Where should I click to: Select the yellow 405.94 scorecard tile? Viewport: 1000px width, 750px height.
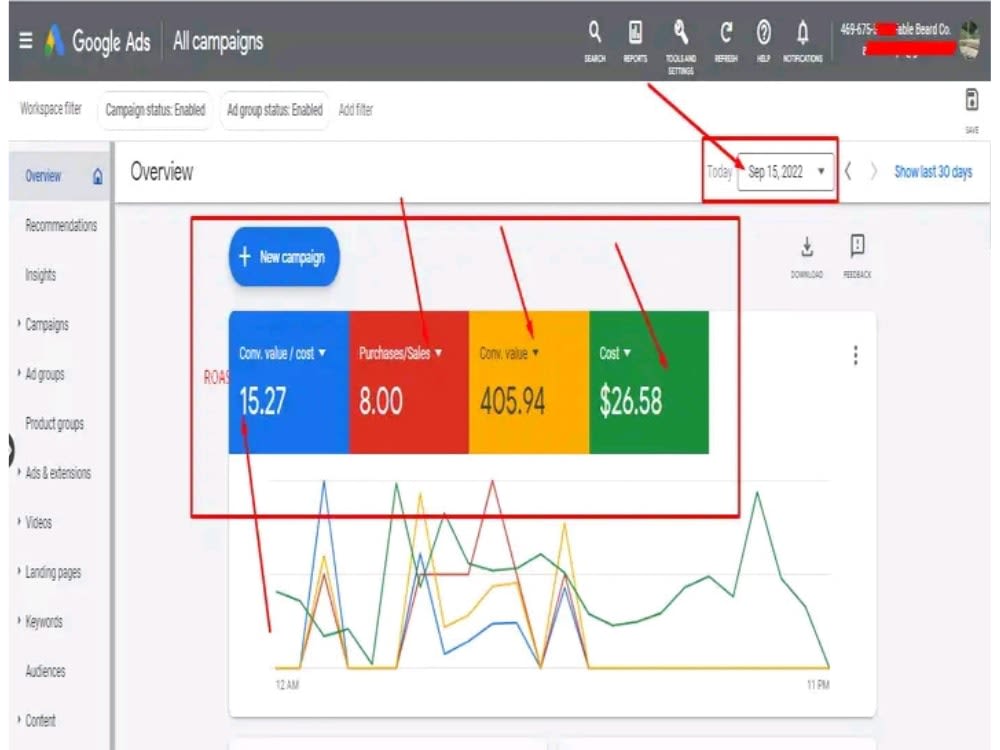coord(529,383)
